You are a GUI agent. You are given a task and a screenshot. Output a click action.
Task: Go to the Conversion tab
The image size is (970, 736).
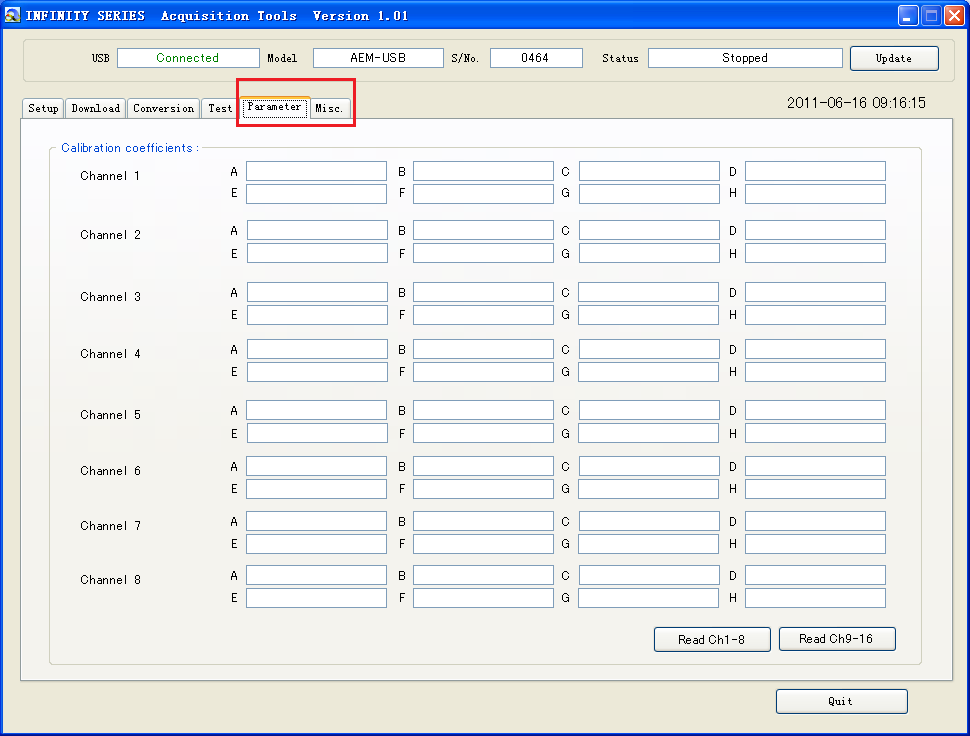[x=163, y=108]
